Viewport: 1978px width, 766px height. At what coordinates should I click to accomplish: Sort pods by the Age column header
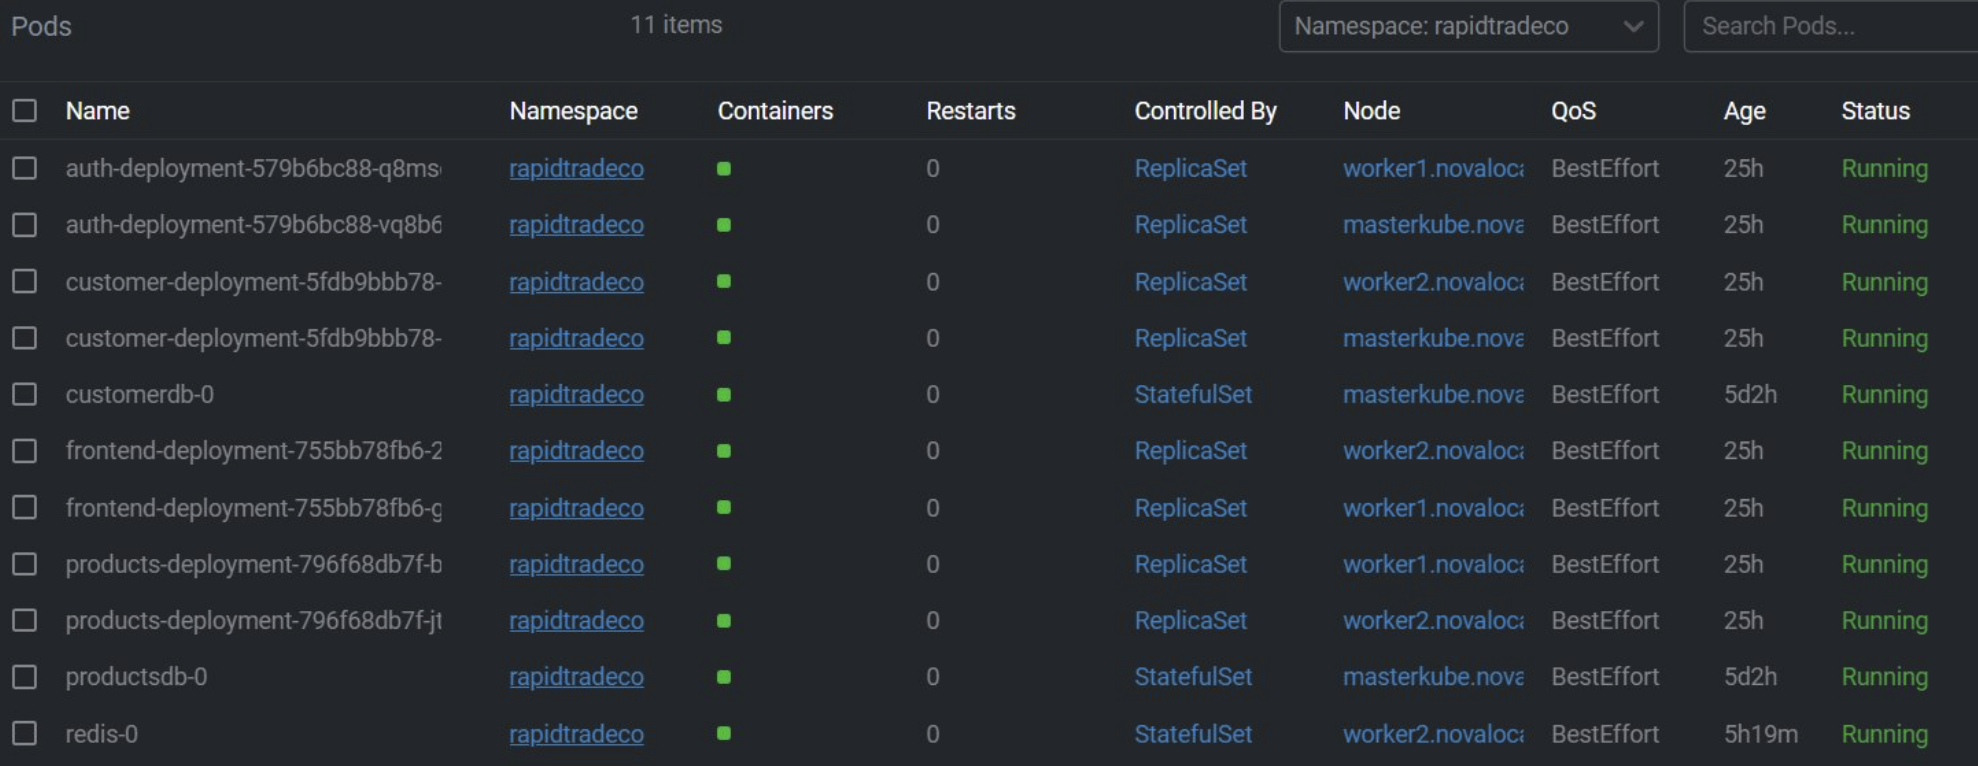[x=1744, y=111]
